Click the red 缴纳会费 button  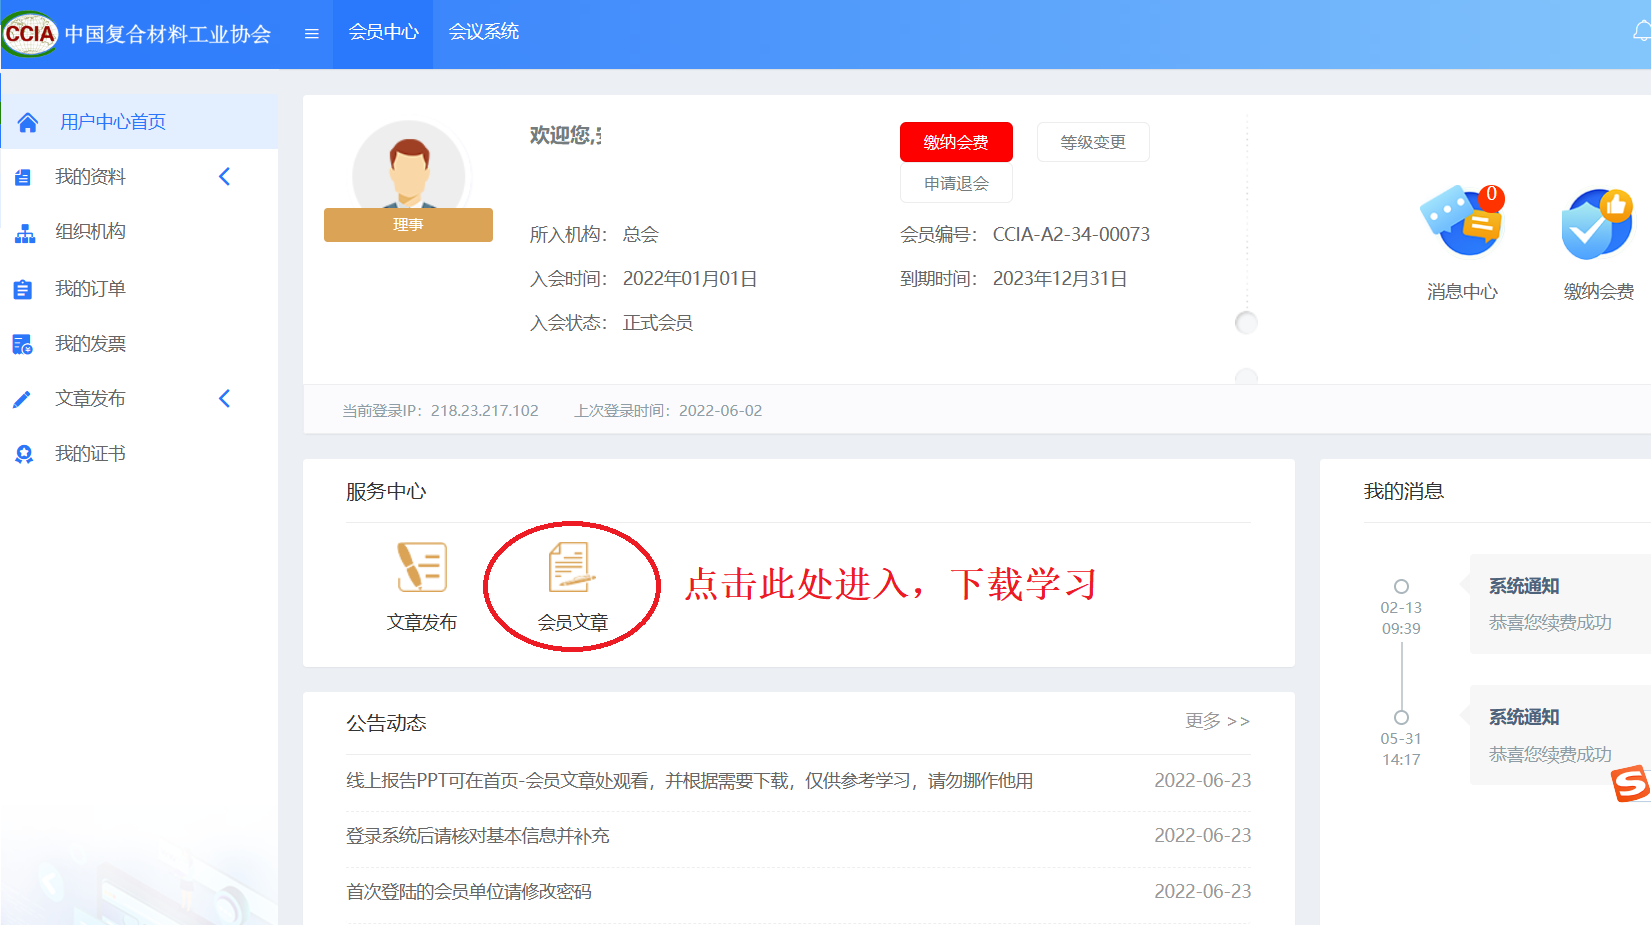956,142
